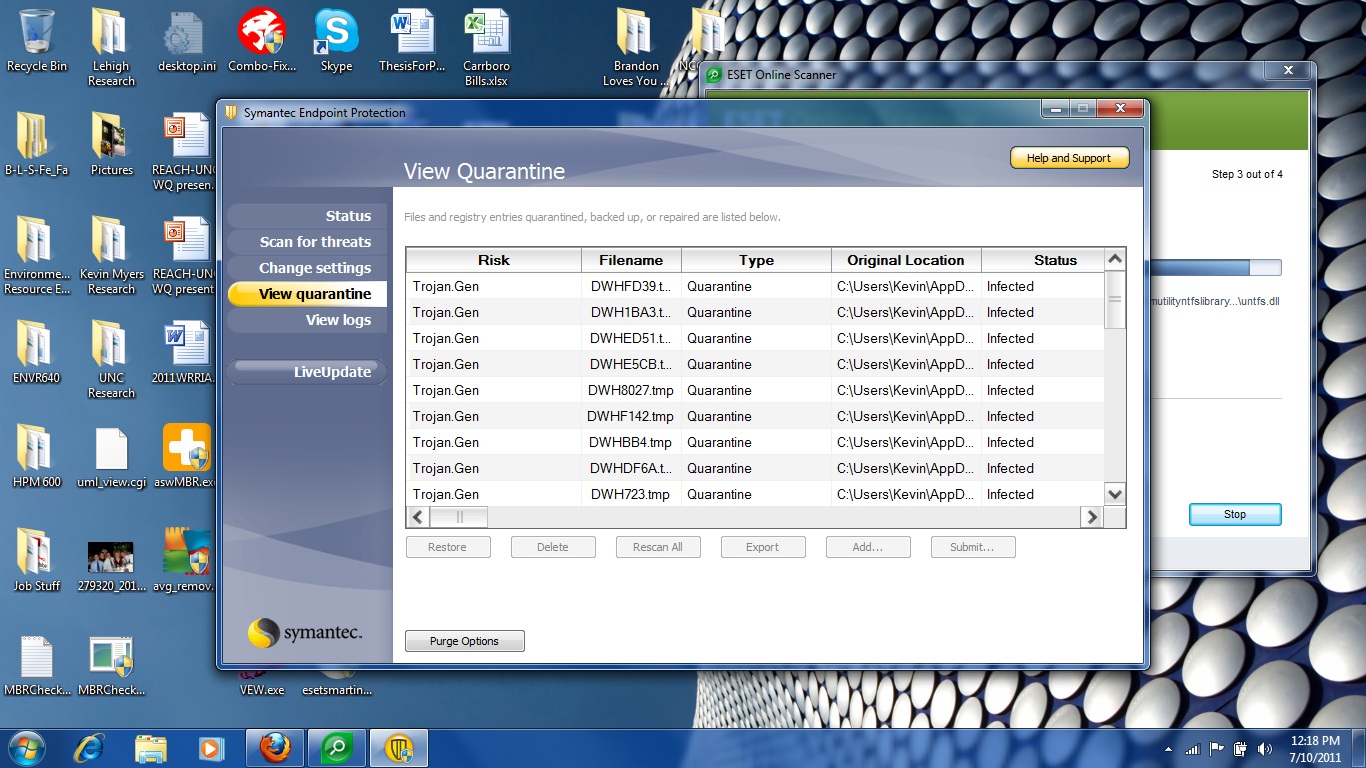
Task: Switch to ESET Online Scanner taskbar button
Action: tap(337, 748)
